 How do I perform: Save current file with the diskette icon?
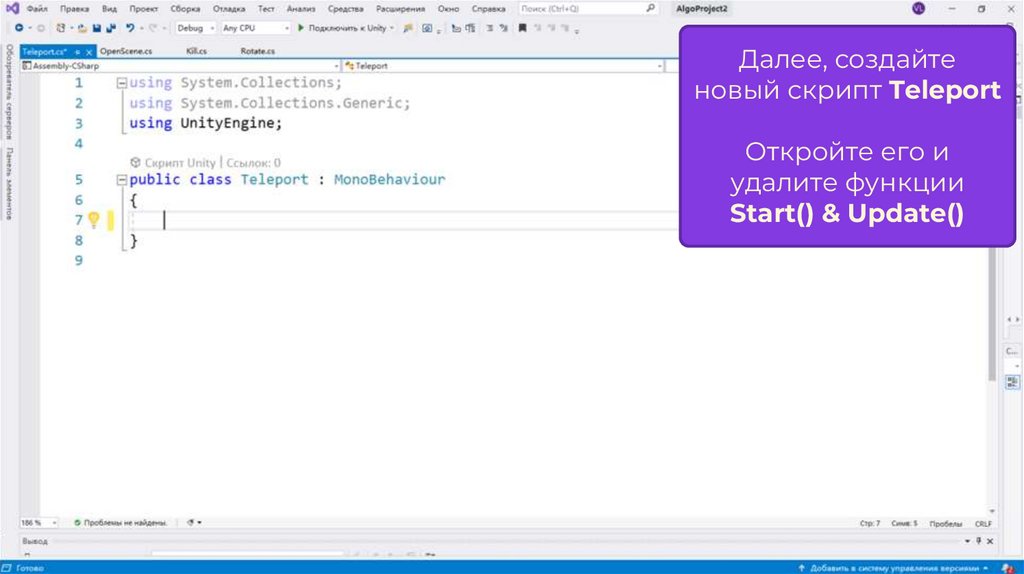97,28
